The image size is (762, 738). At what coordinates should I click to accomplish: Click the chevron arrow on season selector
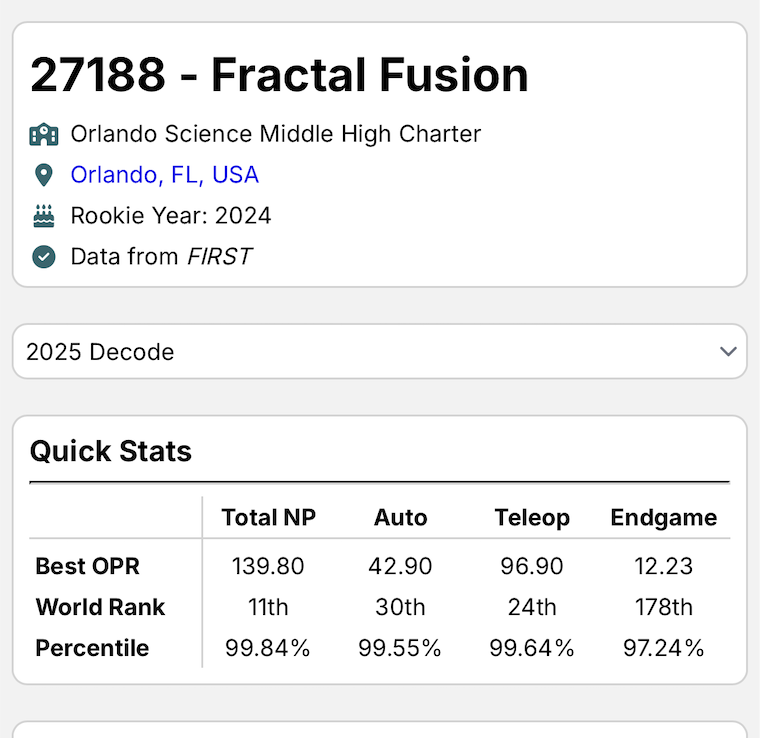[728, 351]
